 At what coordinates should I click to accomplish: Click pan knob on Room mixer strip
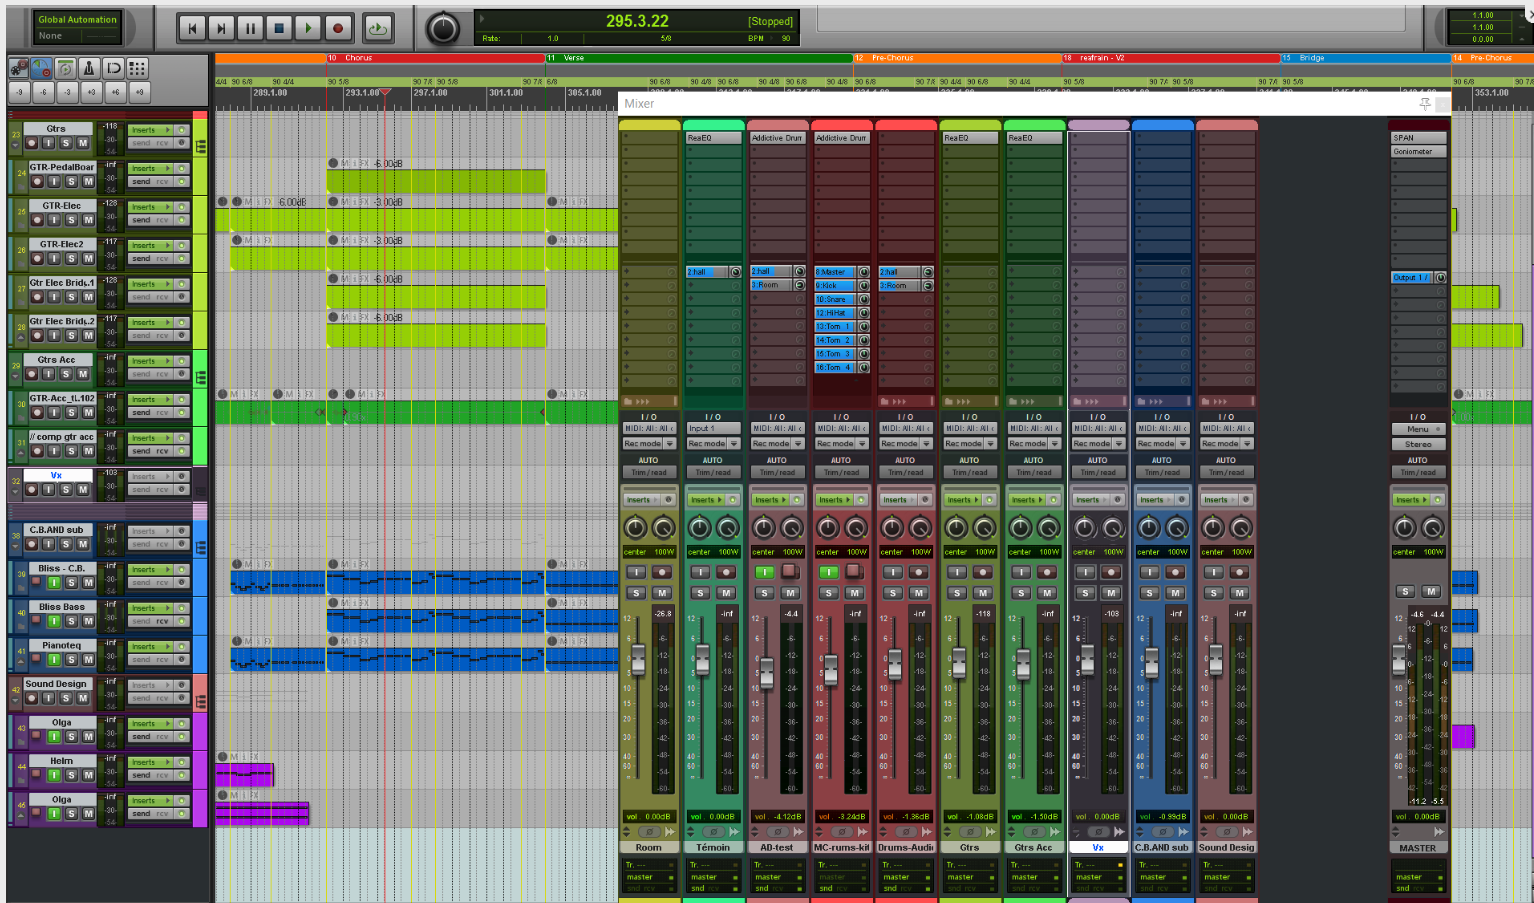pos(635,527)
